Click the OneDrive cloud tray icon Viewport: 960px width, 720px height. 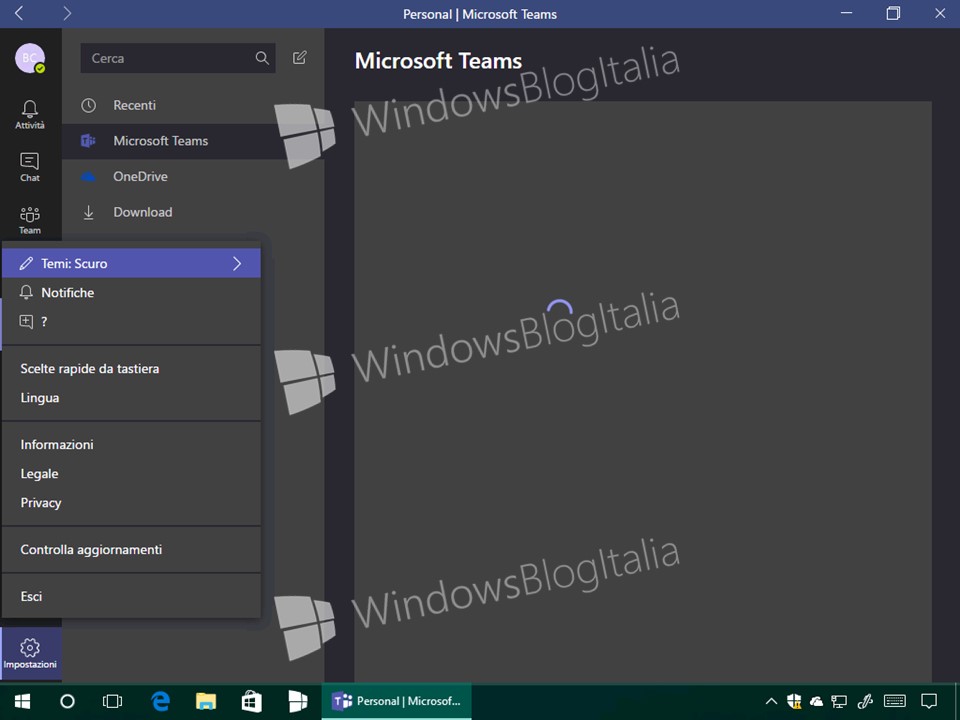click(816, 702)
